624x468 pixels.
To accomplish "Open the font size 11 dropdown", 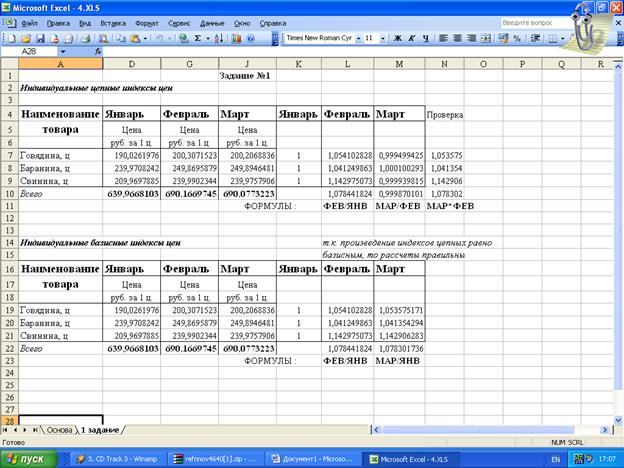I will coord(384,38).
